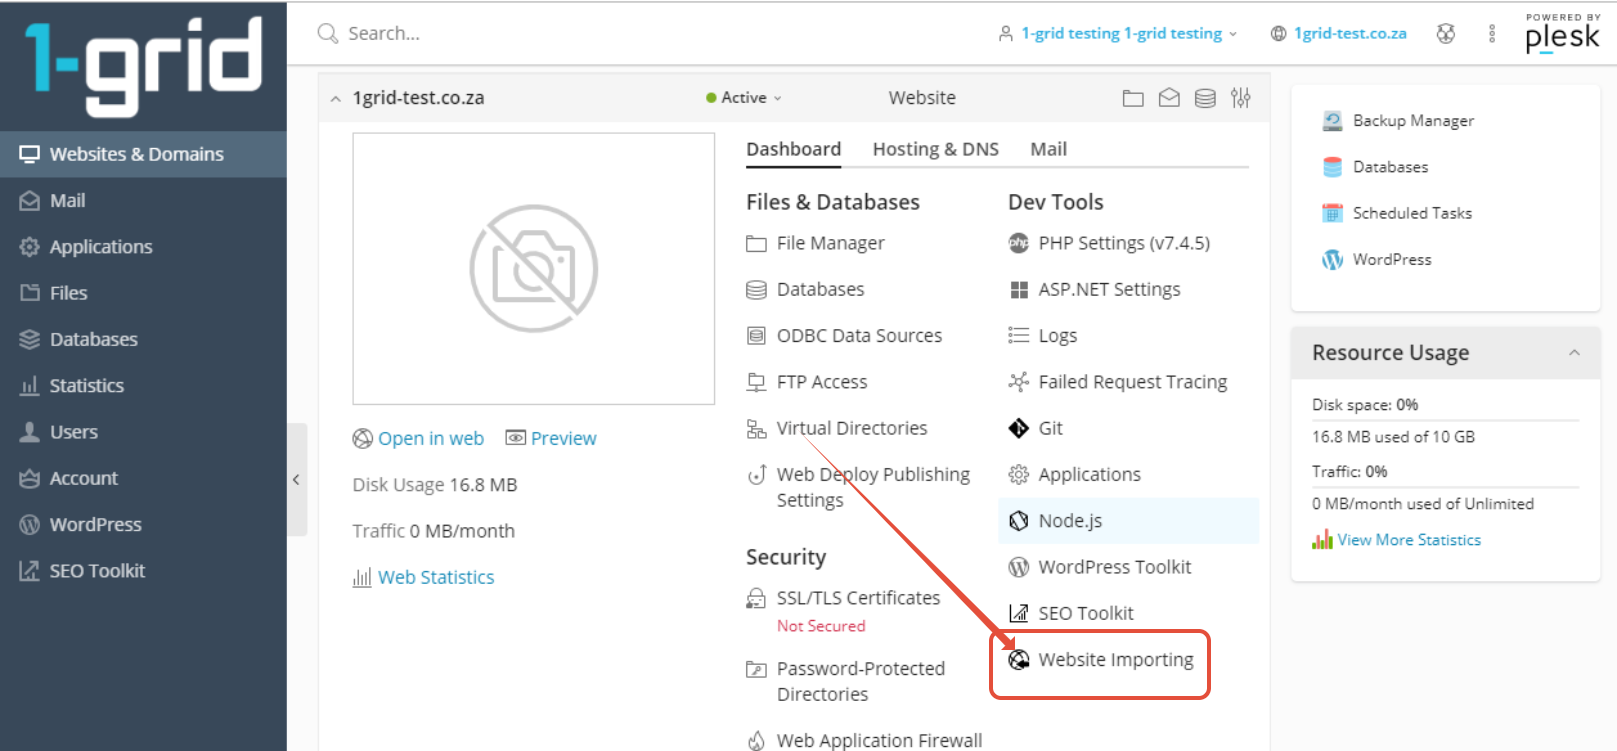Viewport: 1617px width, 751px height.
Task: Click the WordPress Toolkit icon
Action: point(1018,567)
